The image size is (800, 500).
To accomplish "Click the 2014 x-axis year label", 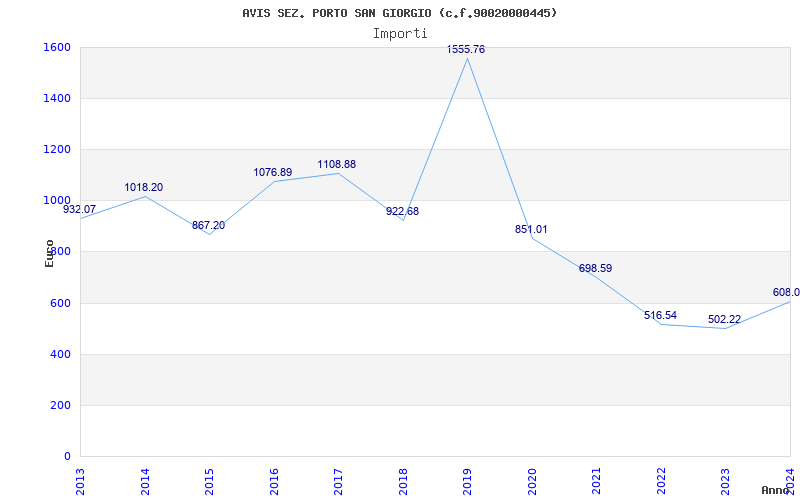I will coord(145,482).
